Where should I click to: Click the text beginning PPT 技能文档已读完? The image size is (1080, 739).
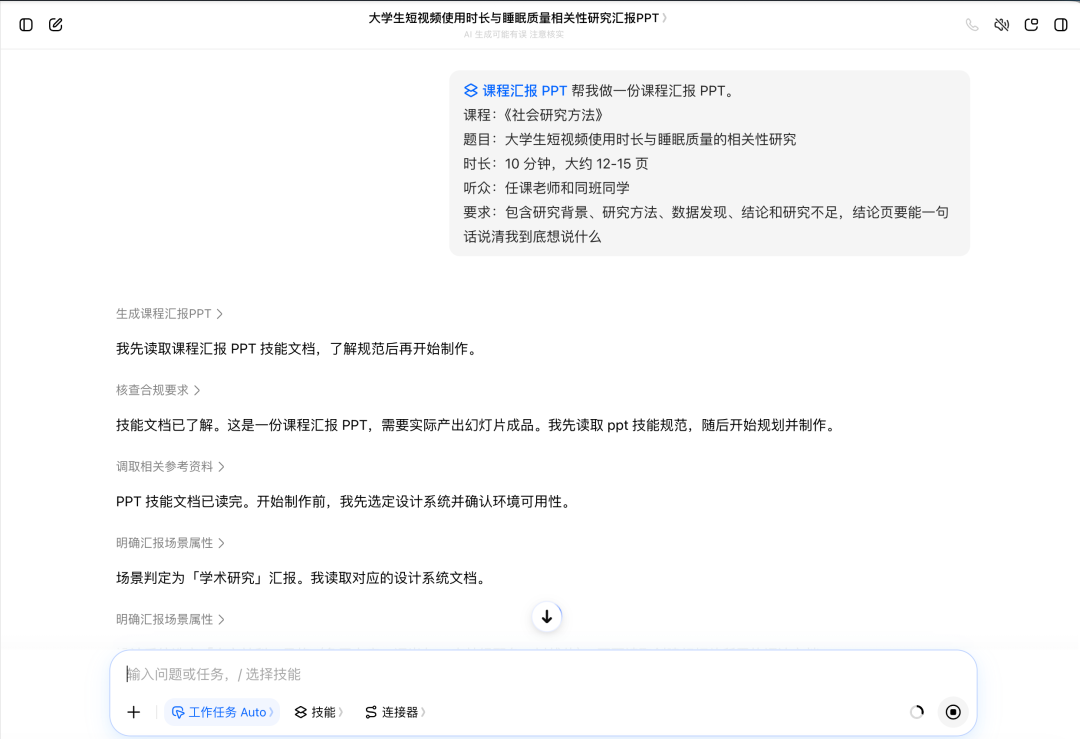click(345, 502)
